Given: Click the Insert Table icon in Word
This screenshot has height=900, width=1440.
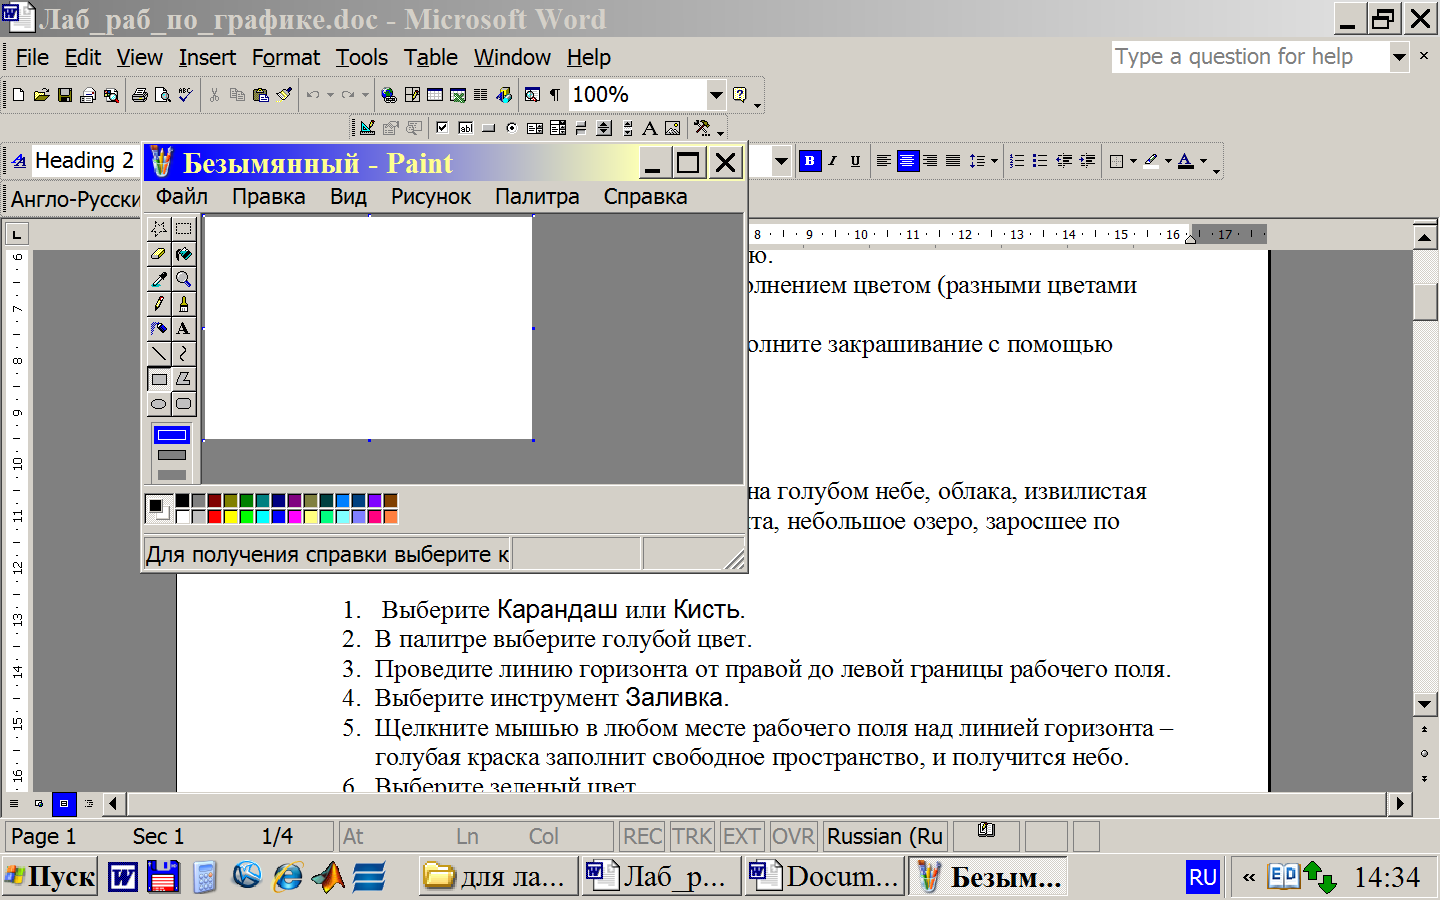Looking at the screenshot, I should point(435,95).
